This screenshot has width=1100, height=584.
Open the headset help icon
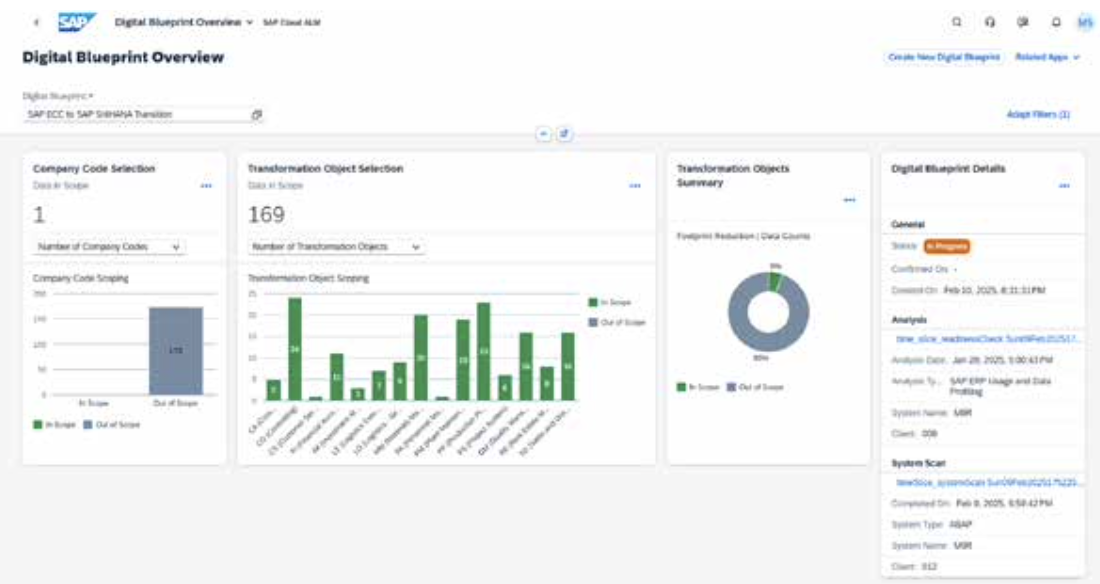click(x=990, y=22)
